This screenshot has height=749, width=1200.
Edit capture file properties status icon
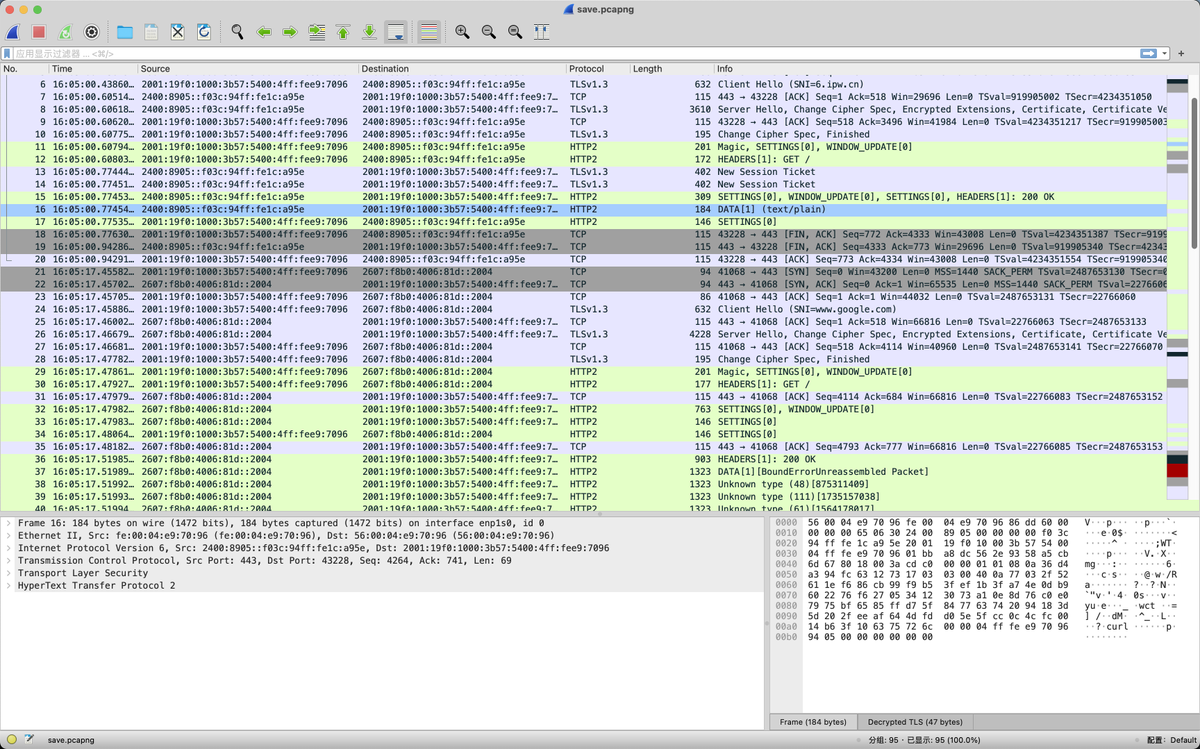(x=28, y=740)
